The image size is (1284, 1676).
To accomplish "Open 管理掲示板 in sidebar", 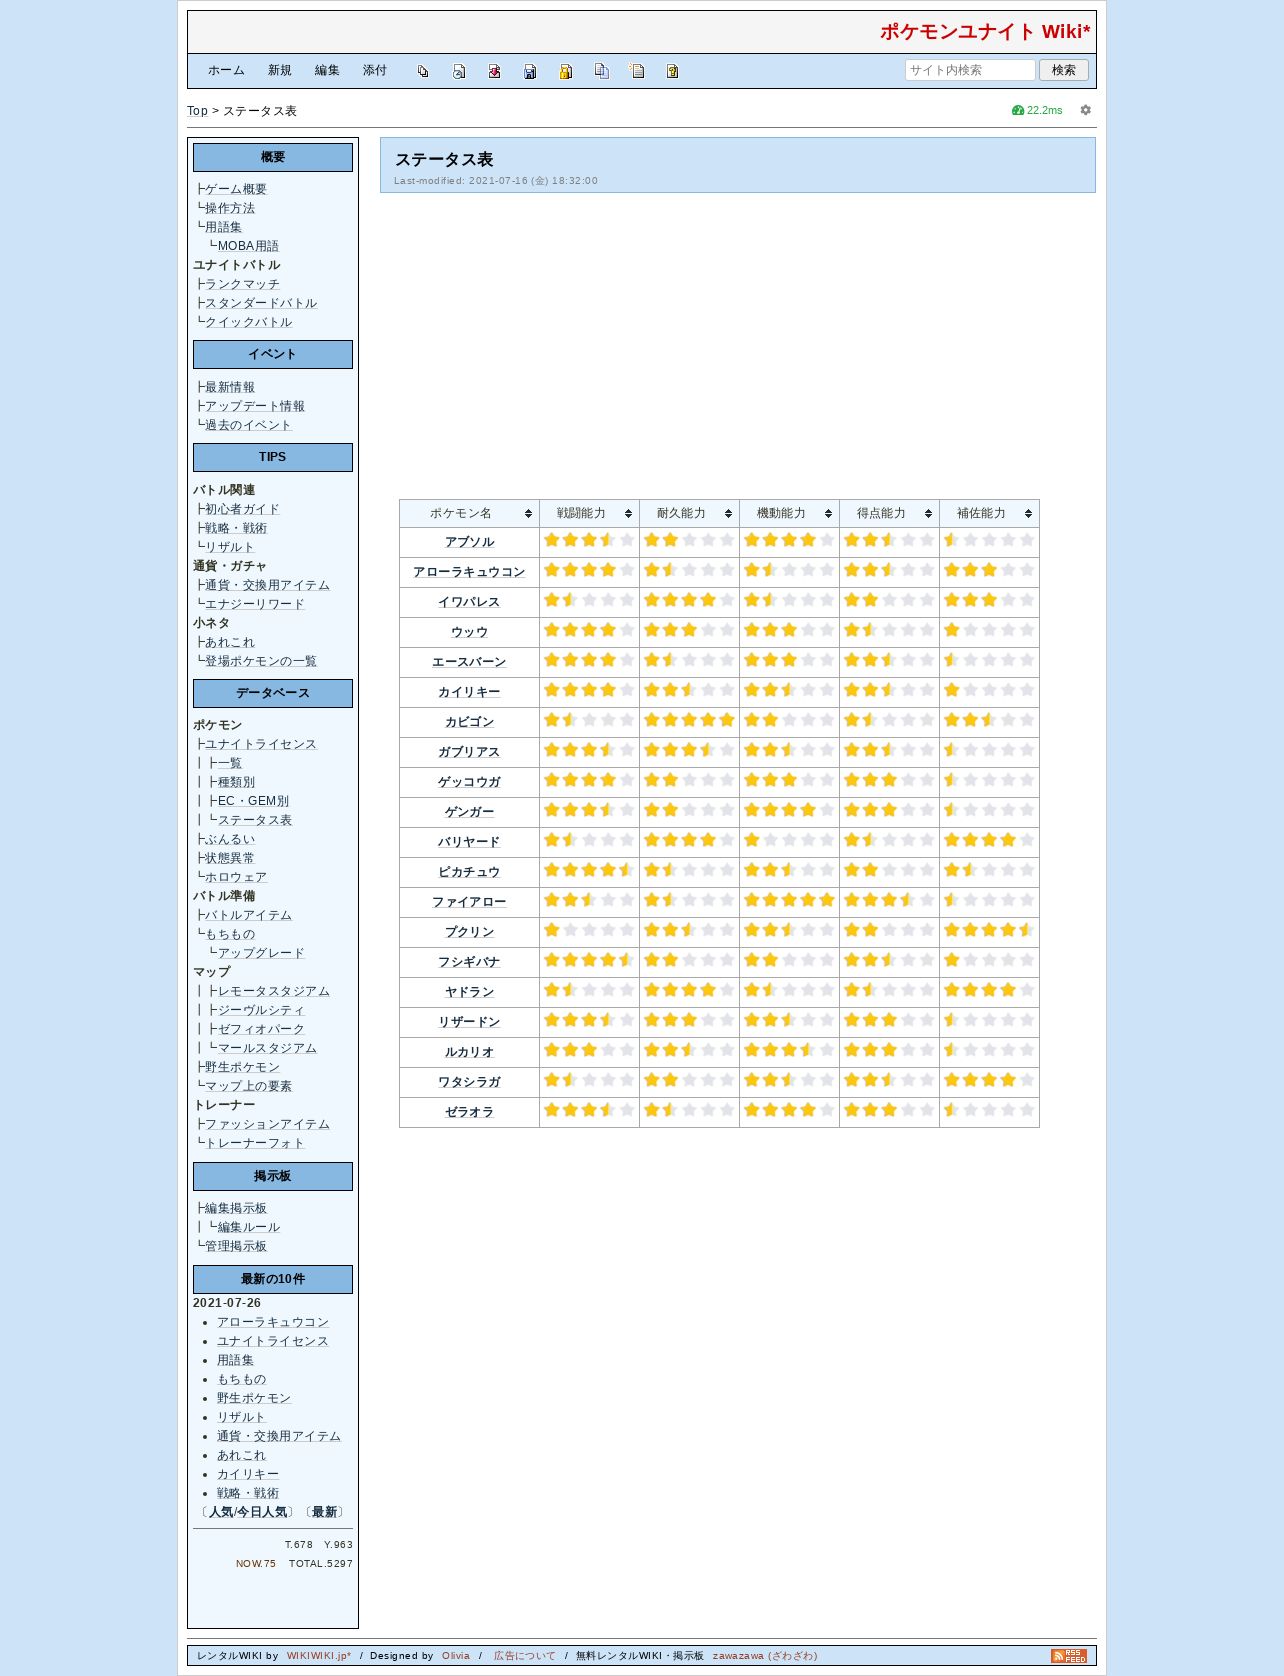I will coord(236,1246).
